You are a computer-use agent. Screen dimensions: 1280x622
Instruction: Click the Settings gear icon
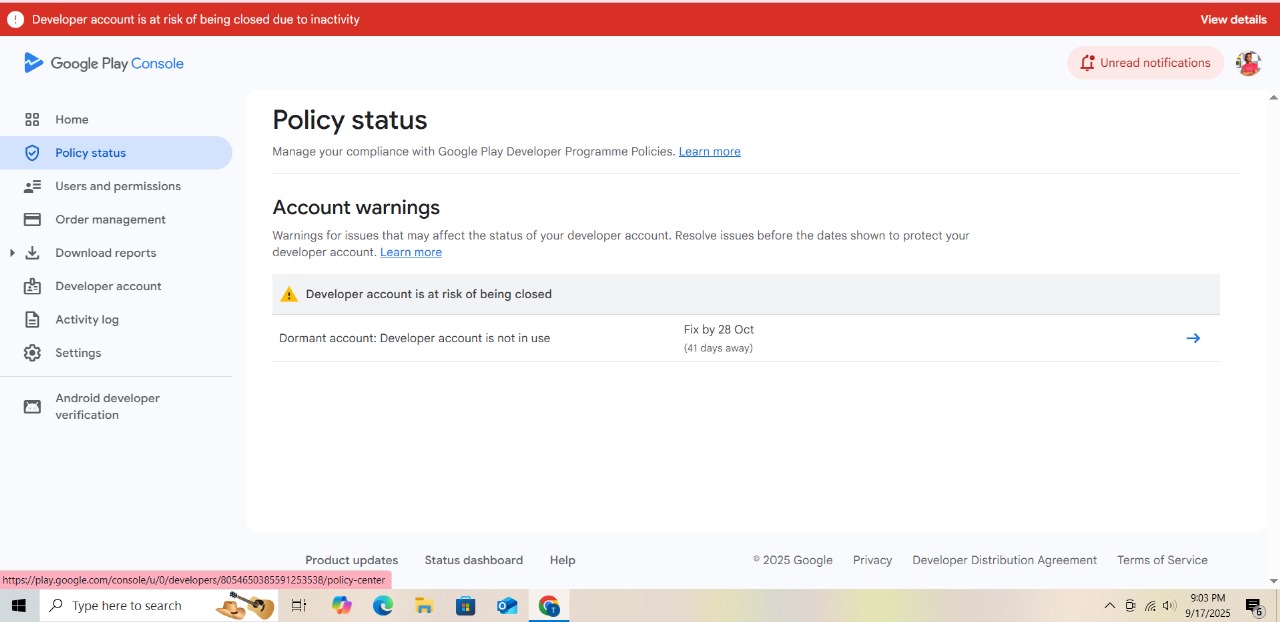pyautogui.click(x=32, y=353)
